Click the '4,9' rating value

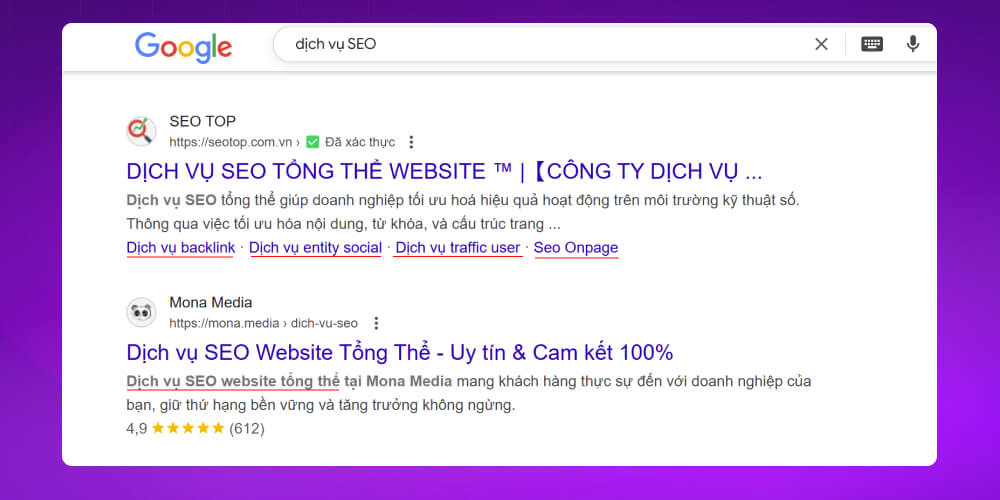point(136,428)
